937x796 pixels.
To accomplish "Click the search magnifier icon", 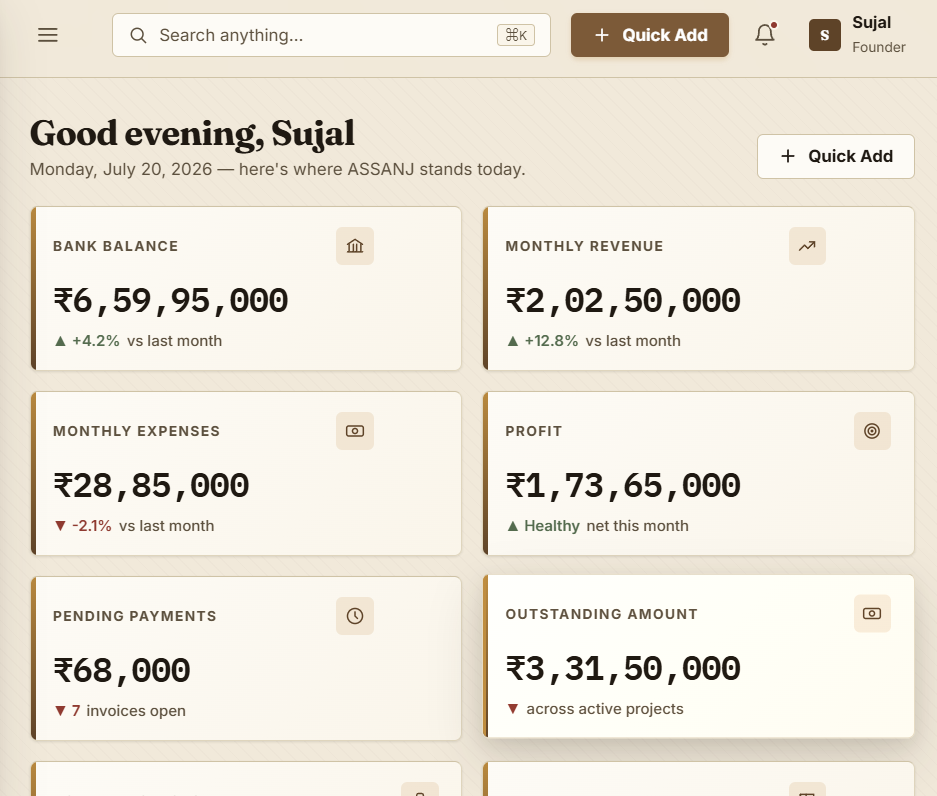I will tap(138, 35).
